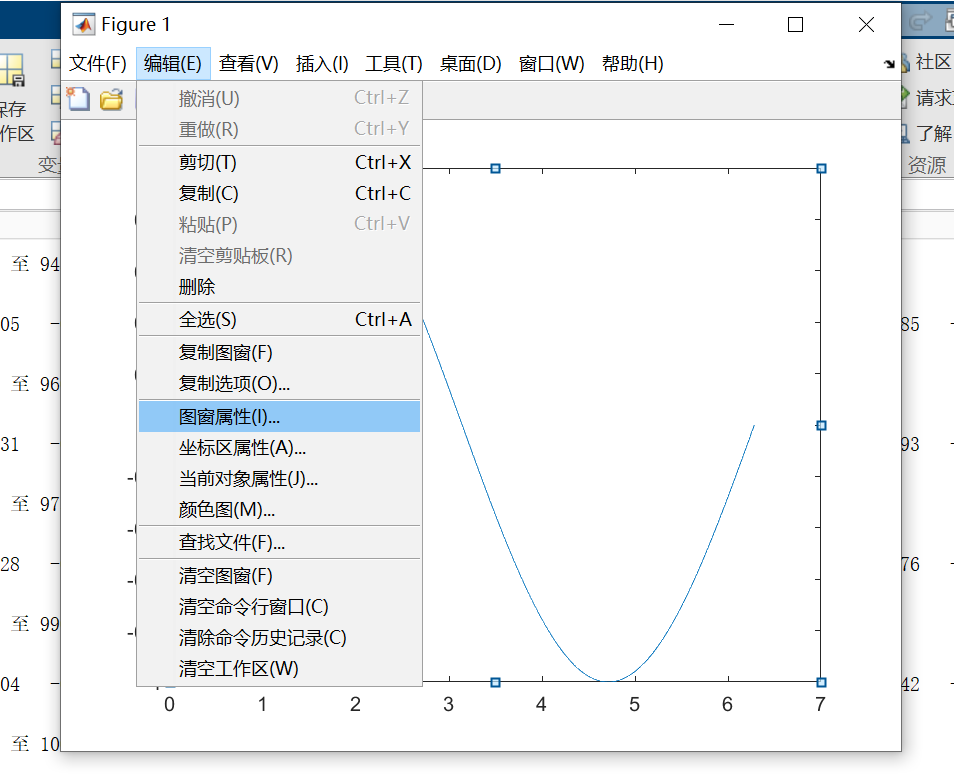Click the new document icon in Figure toolbar
954x775 pixels.
[x=78, y=99]
